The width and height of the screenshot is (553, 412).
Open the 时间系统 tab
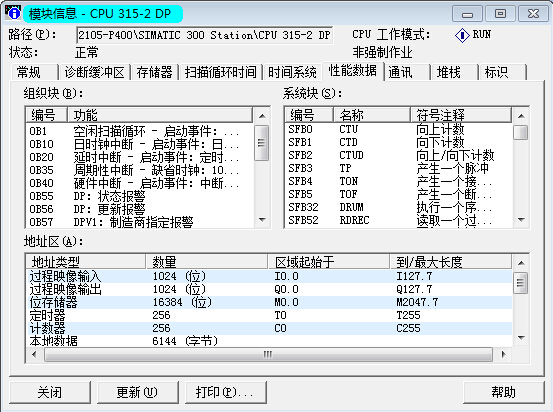click(292, 72)
